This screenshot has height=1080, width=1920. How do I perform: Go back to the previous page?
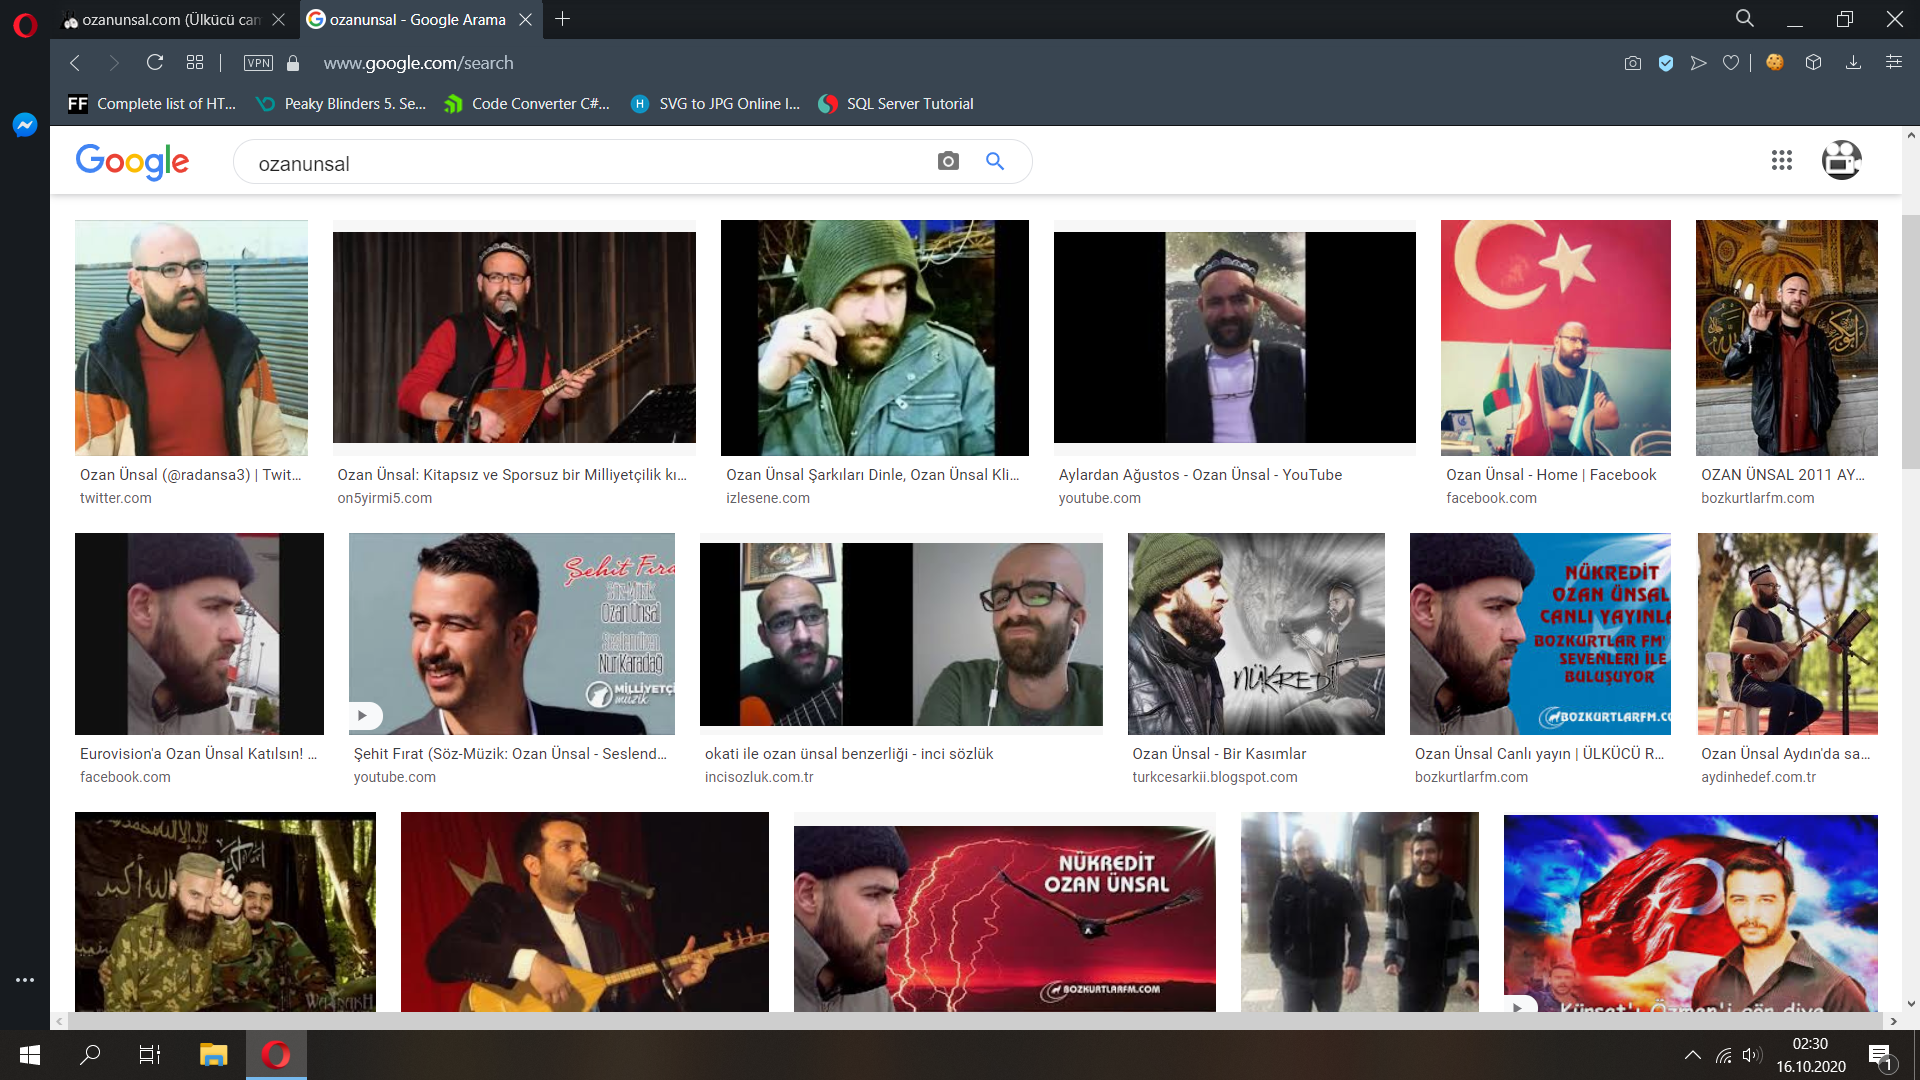(75, 63)
